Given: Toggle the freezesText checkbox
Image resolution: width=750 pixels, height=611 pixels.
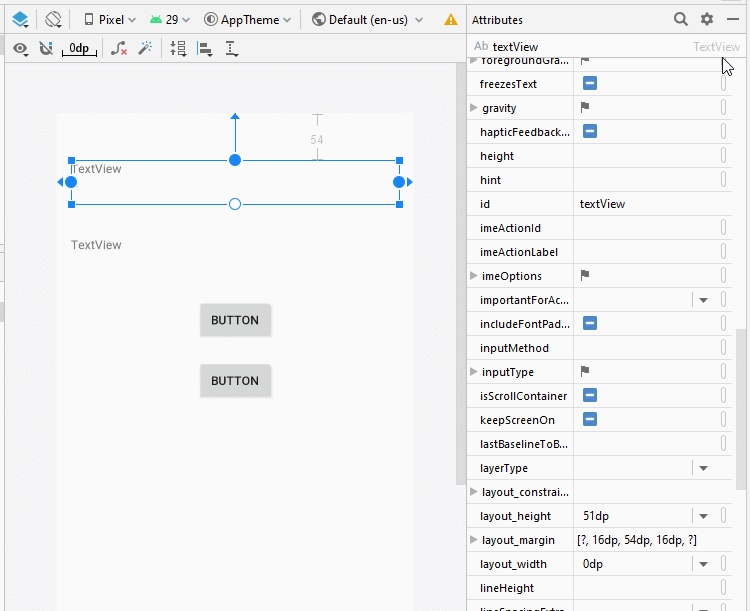Looking at the screenshot, I should click(590, 83).
